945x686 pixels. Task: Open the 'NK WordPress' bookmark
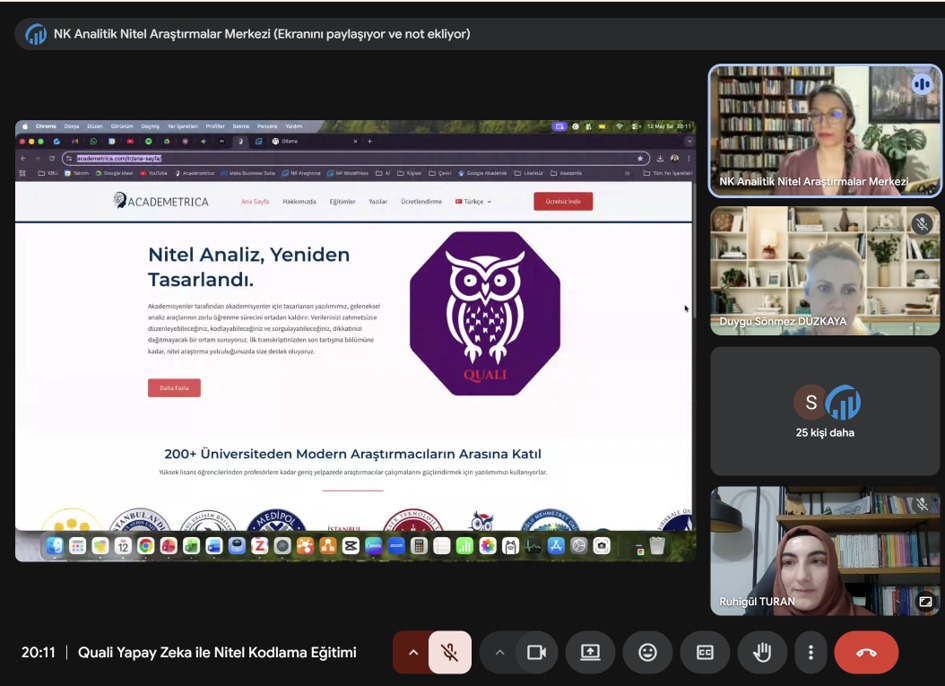coord(348,173)
